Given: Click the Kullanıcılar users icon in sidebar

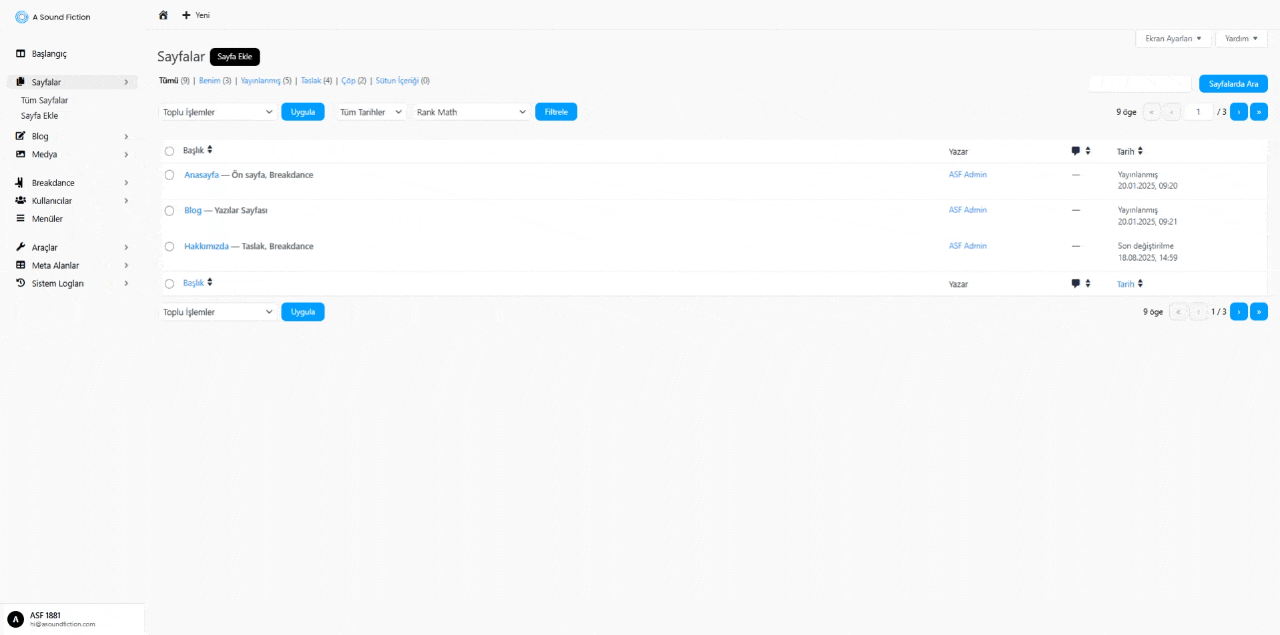Looking at the screenshot, I should point(21,201).
